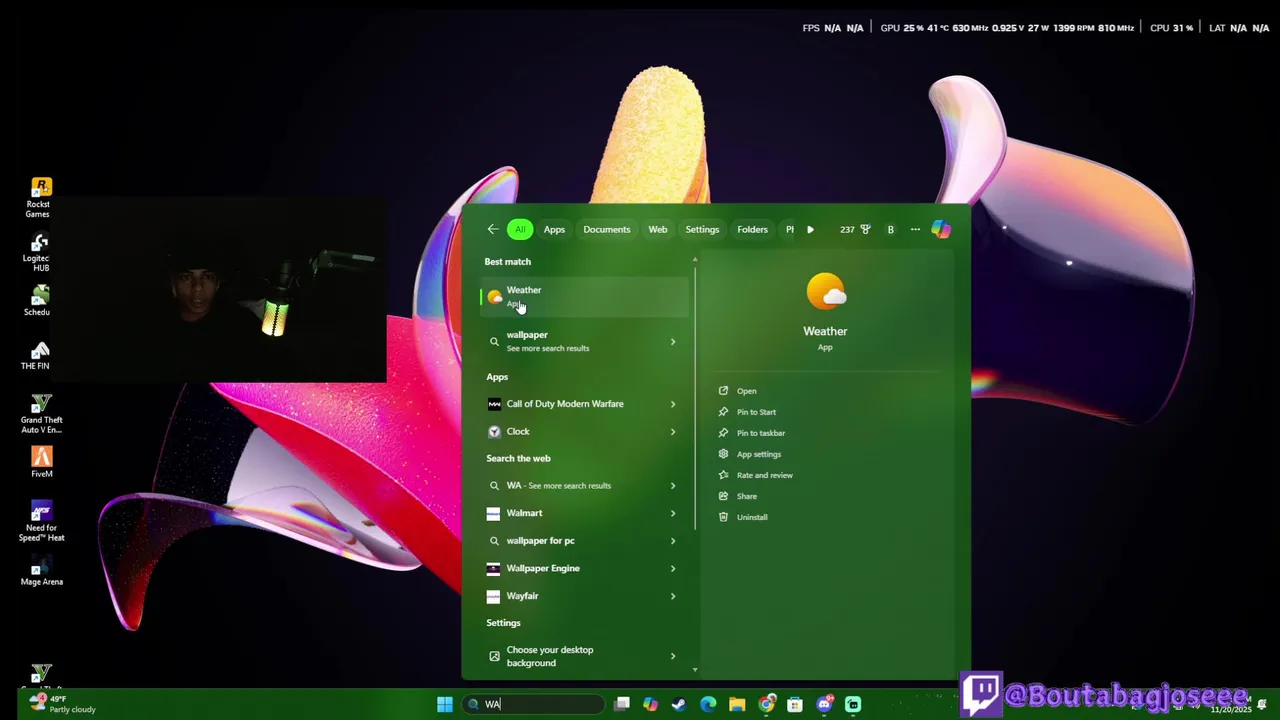Expand the WA web search chevron
The height and width of the screenshot is (720, 1280).
[x=672, y=486]
